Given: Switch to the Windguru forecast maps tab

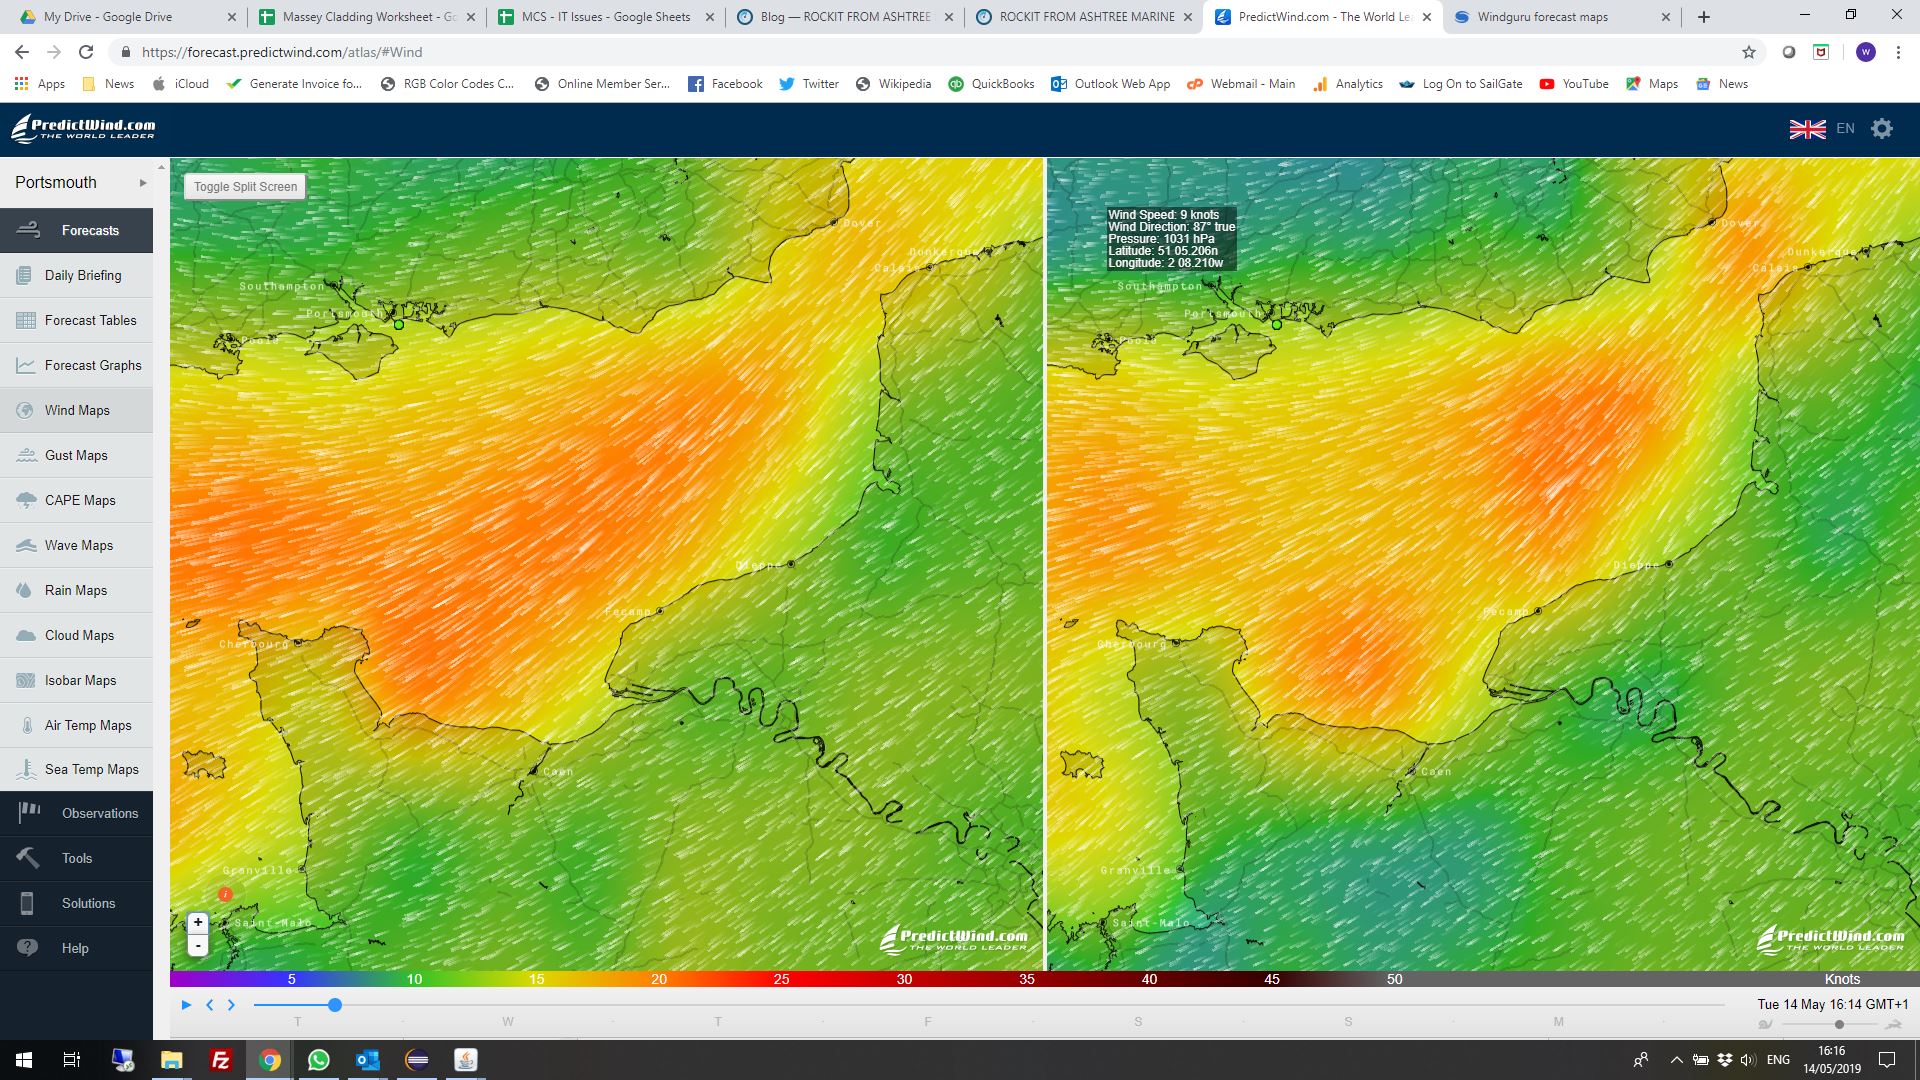Looking at the screenshot, I should tap(1542, 17).
